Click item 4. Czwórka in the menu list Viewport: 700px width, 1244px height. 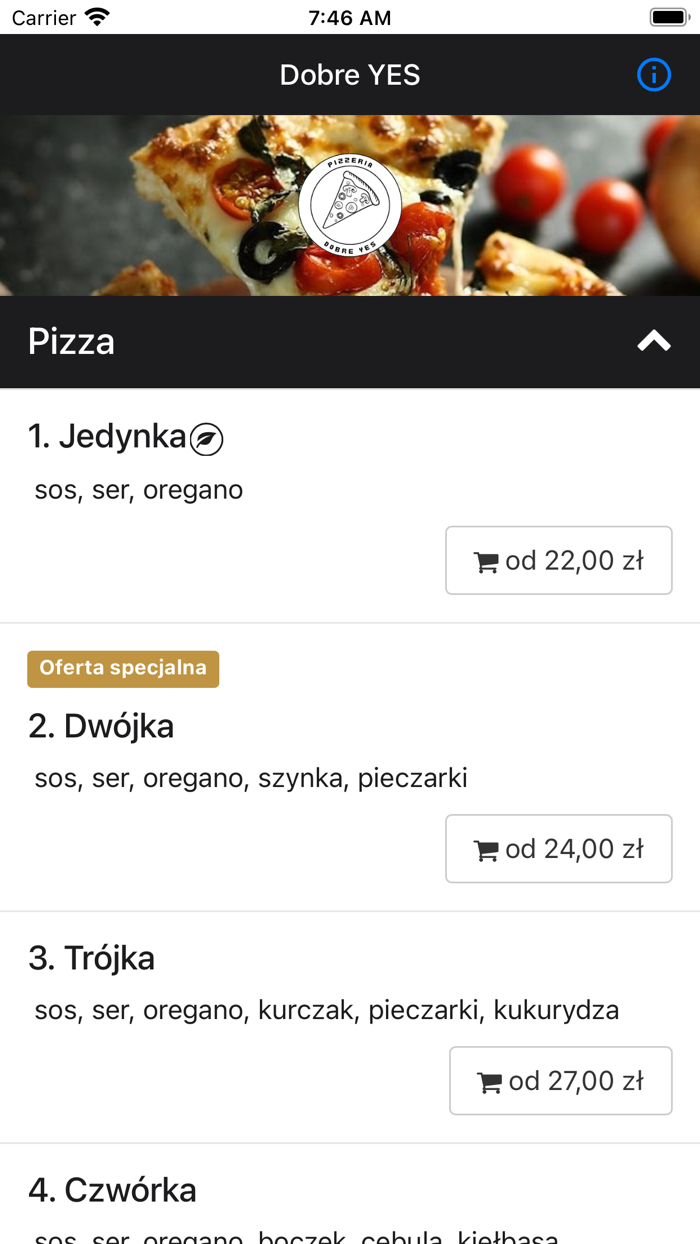coord(113,1190)
